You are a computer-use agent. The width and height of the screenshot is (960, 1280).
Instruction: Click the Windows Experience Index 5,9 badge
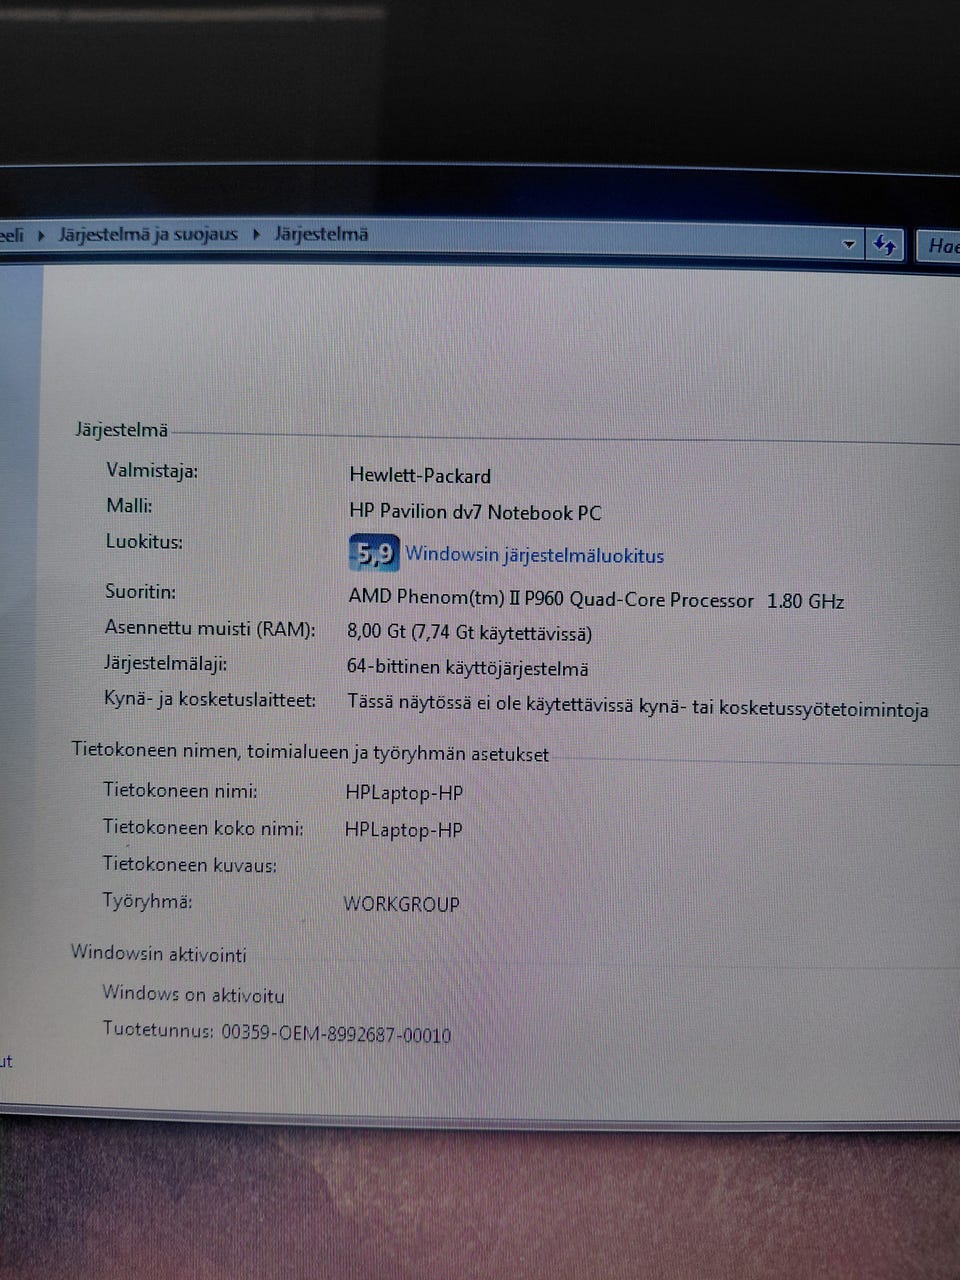click(x=374, y=552)
